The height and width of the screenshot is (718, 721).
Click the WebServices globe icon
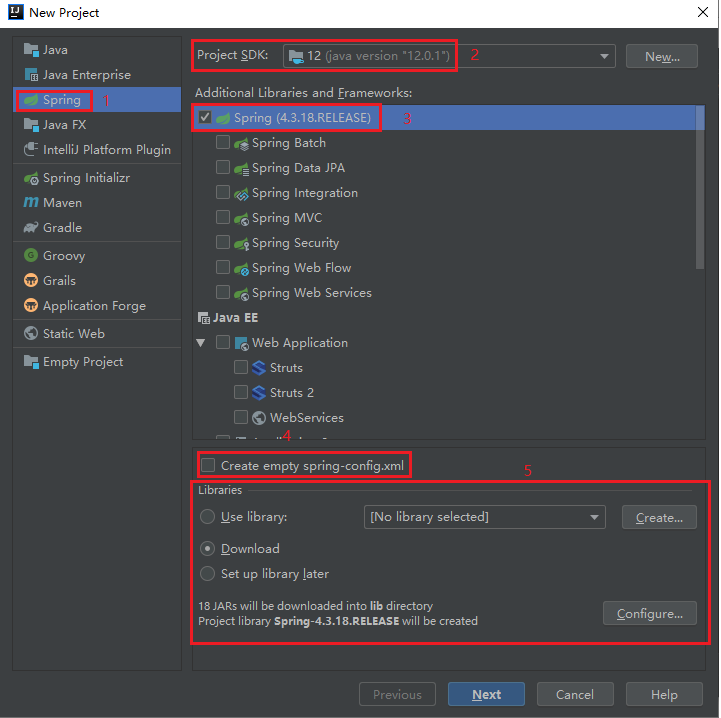[259, 418]
